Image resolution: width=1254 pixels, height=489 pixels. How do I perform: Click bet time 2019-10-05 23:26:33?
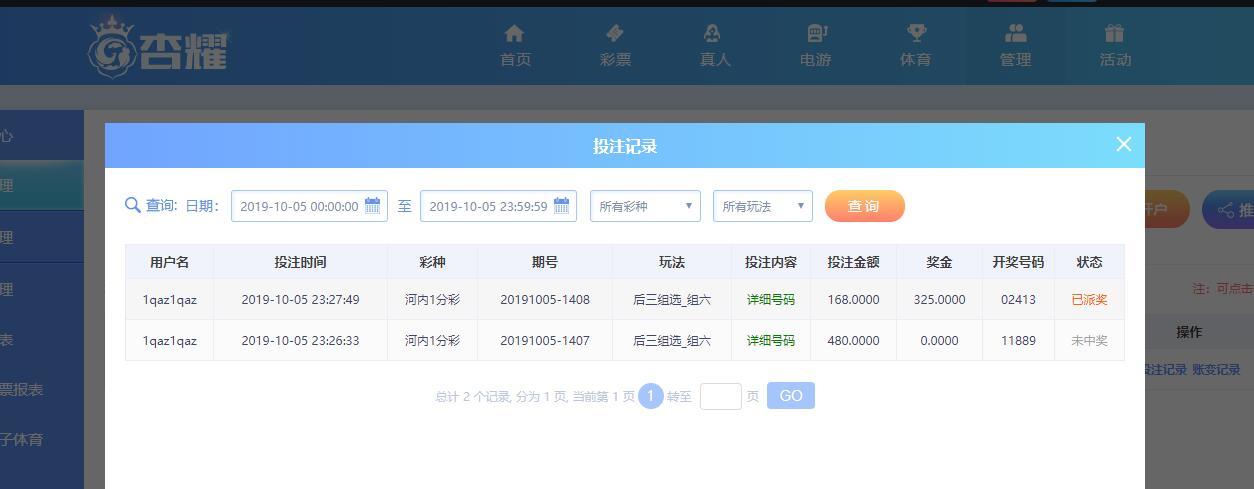click(300, 340)
